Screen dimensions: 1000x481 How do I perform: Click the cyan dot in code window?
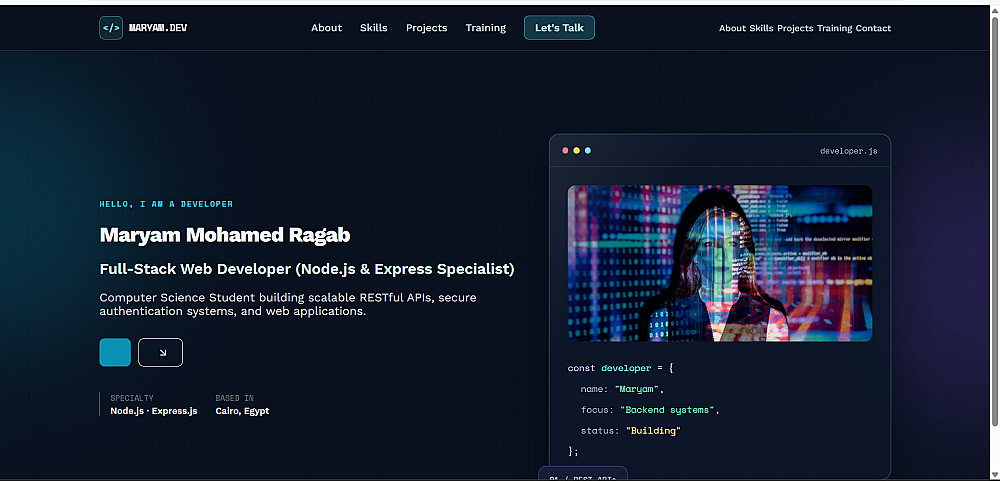pos(588,151)
